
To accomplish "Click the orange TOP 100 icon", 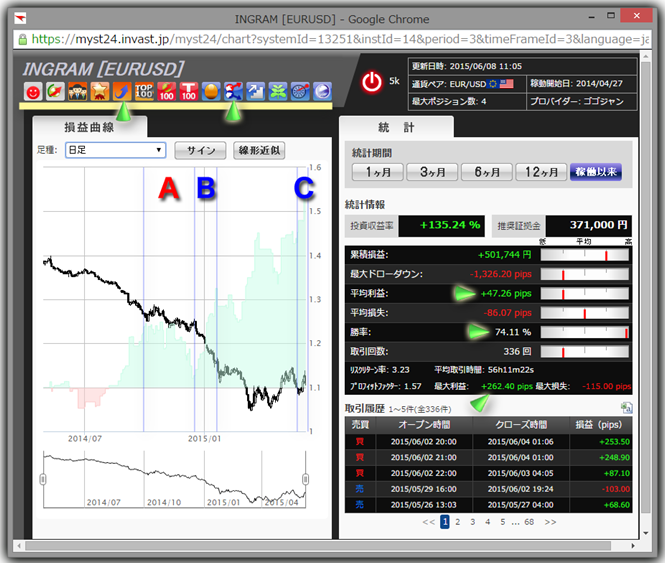I will (144, 91).
